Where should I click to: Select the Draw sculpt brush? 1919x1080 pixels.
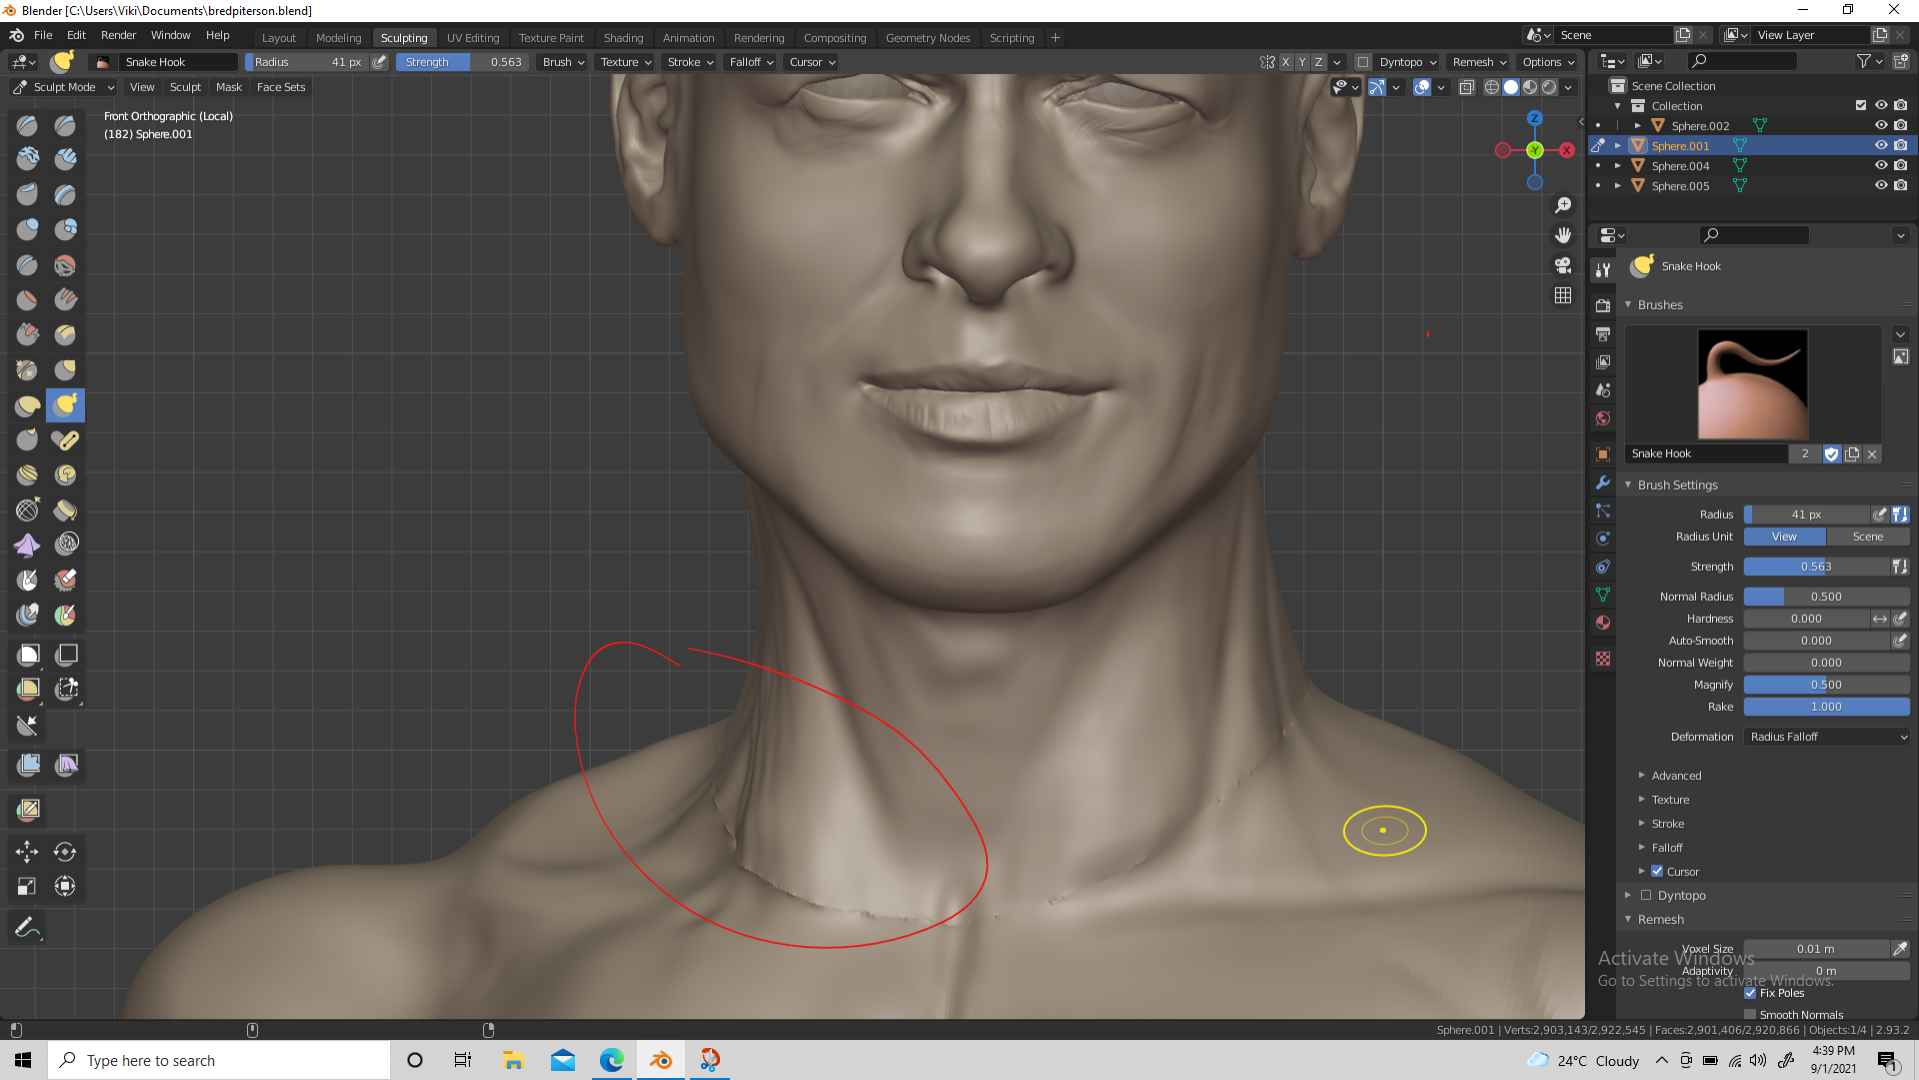pos(27,125)
